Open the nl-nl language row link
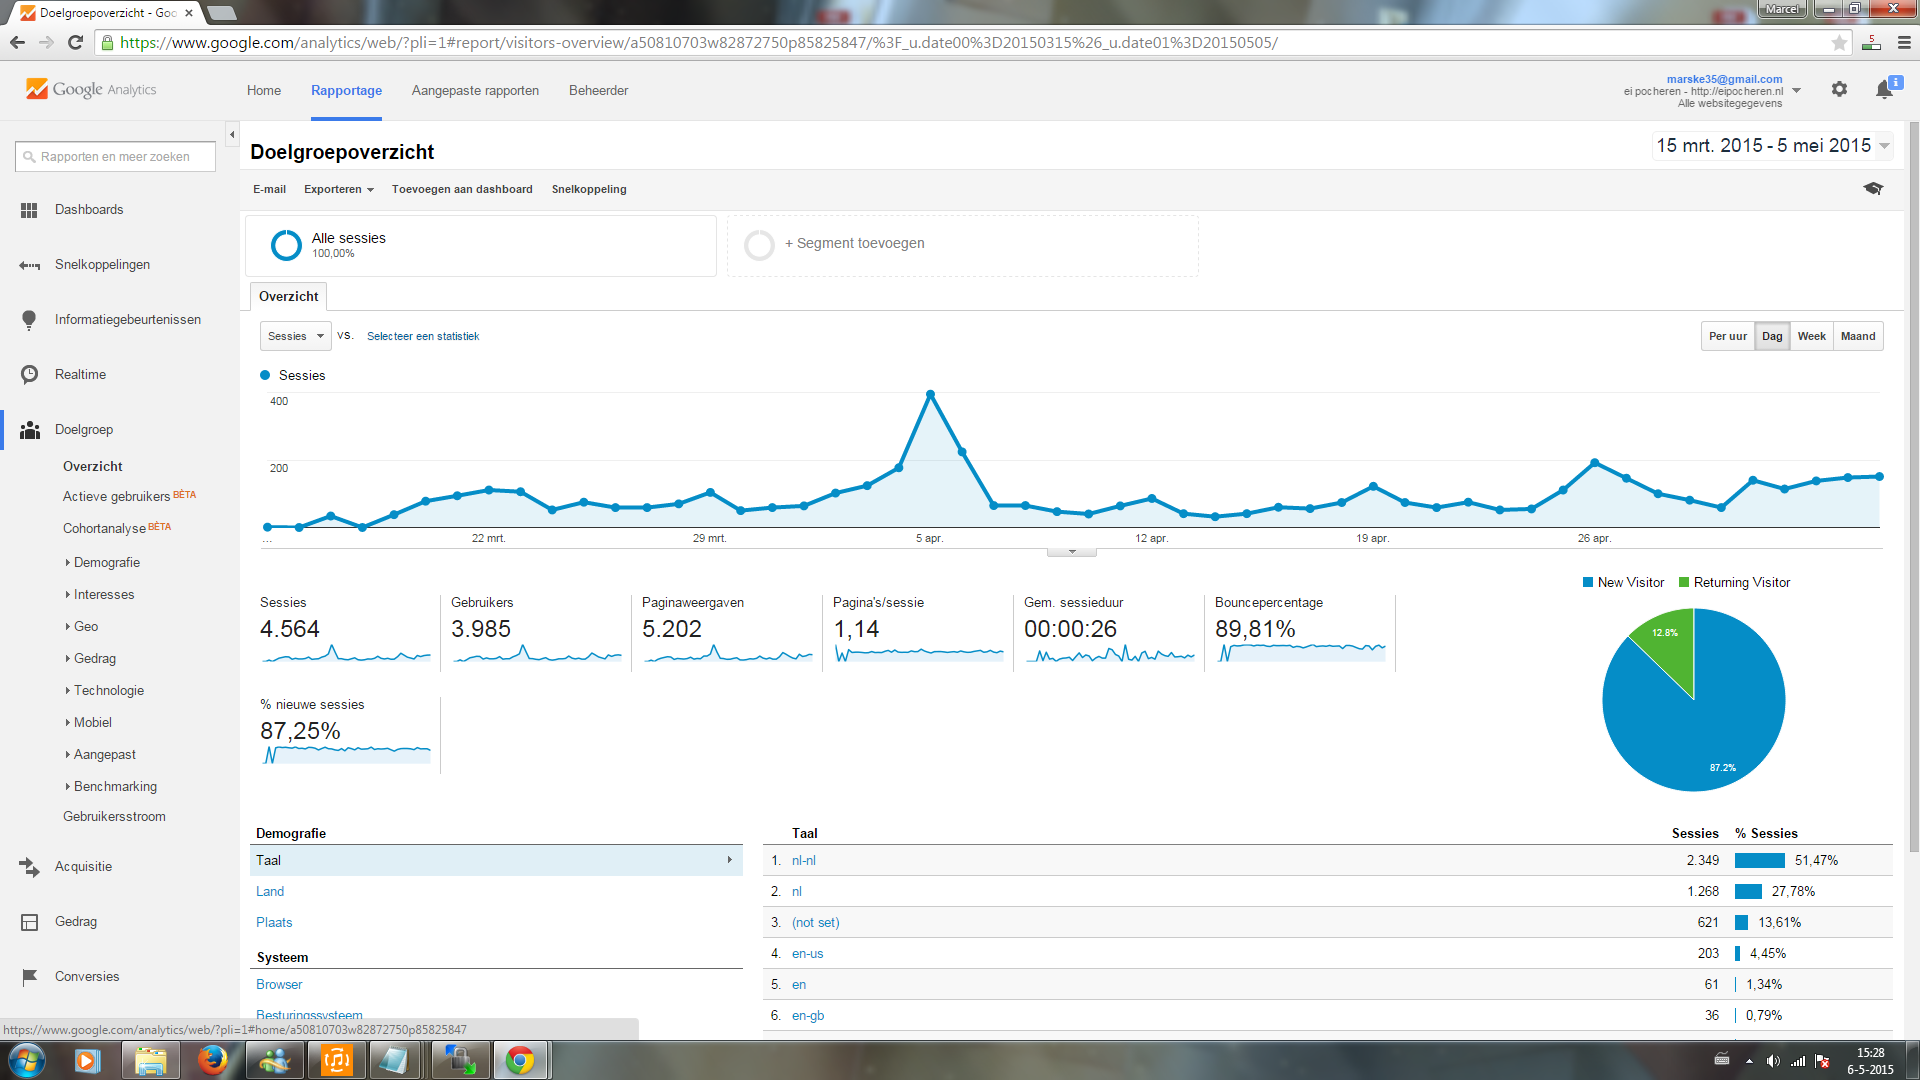1920x1080 pixels. point(803,860)
